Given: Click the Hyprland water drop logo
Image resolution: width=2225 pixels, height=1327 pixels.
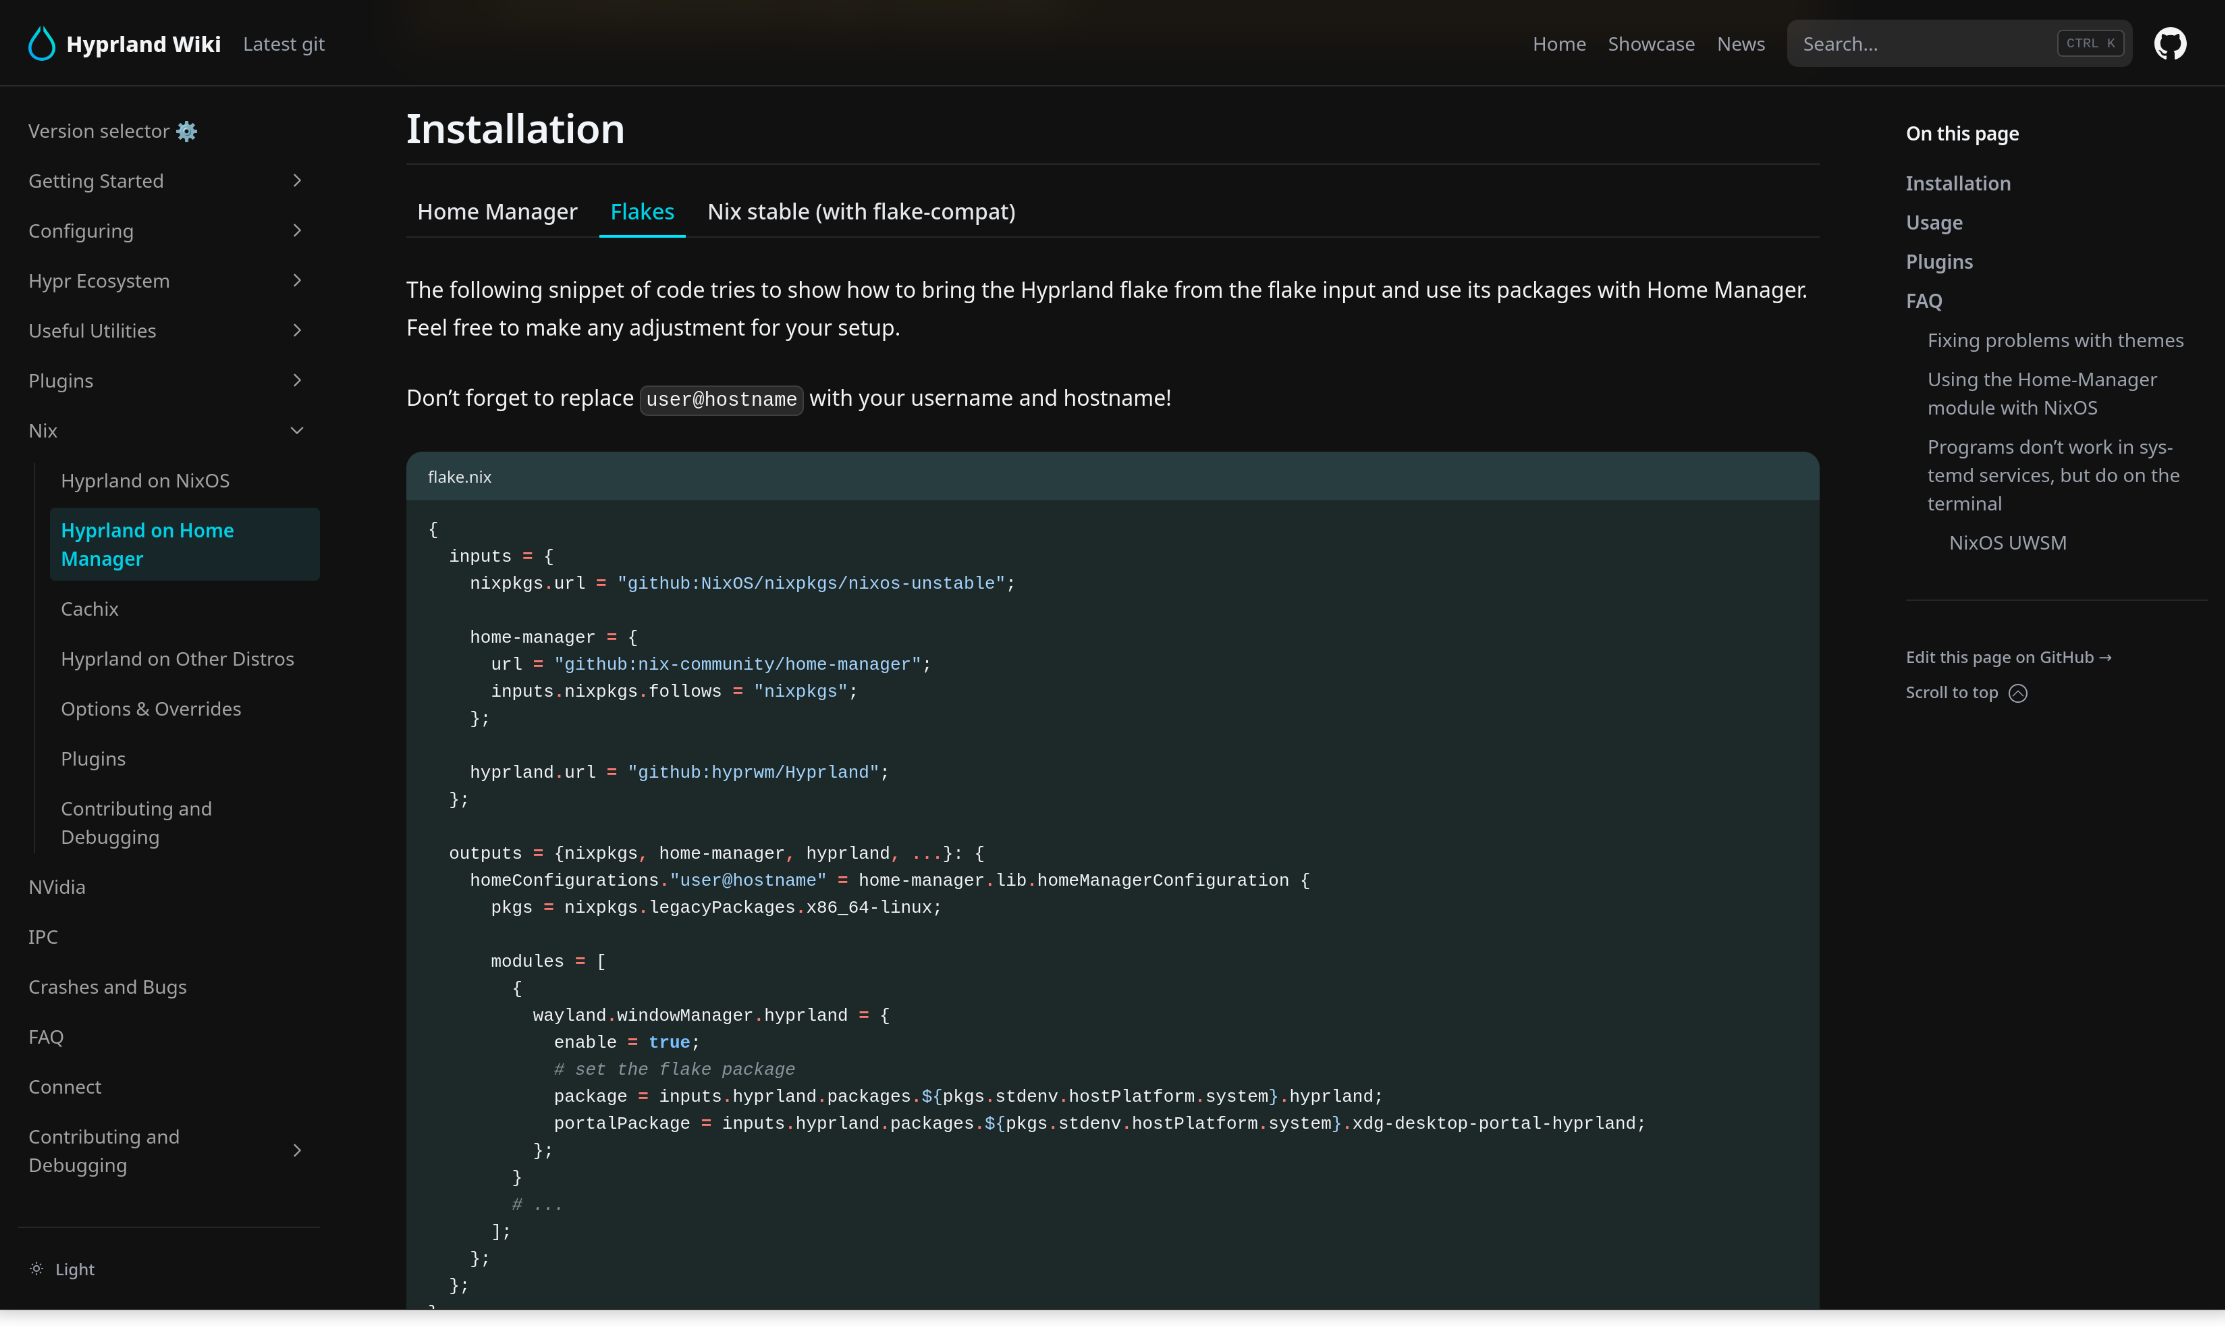Looking at the screenshot, I should tap(42, 44).
